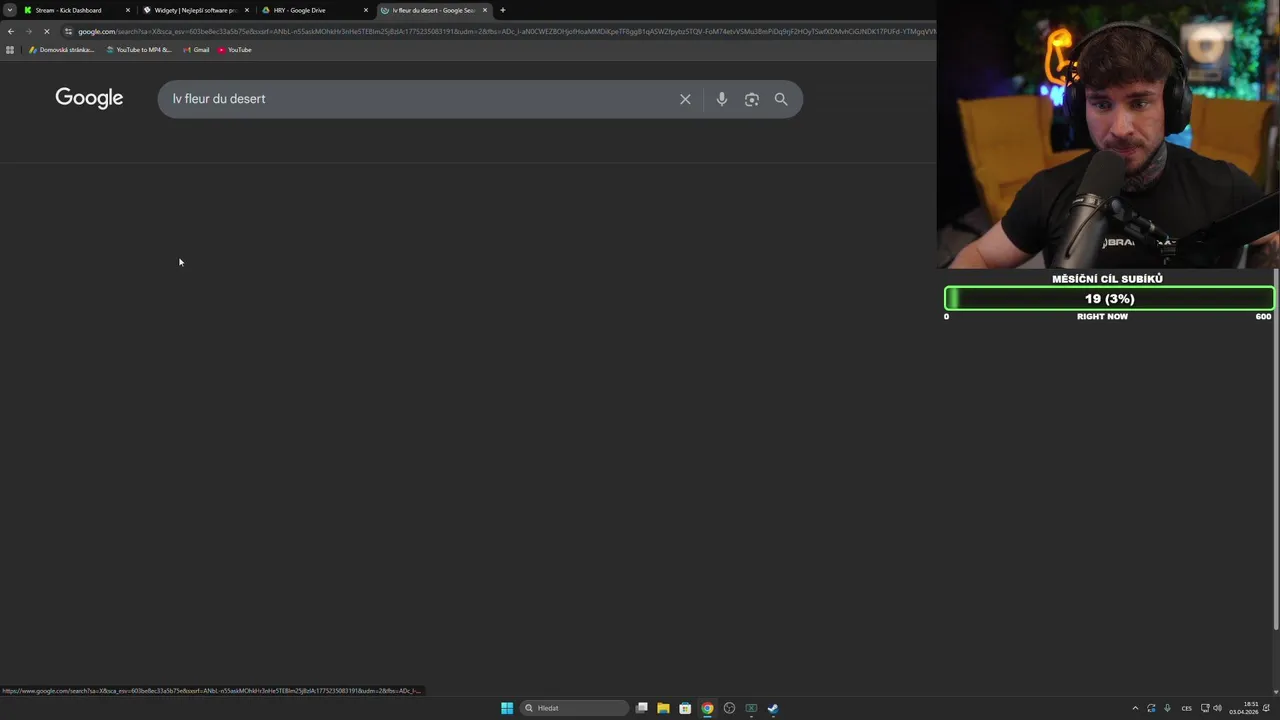The image size is (1280, 720).
Task: Click the subscriber goal progress bar
Action: click(x=1109, y=298)
